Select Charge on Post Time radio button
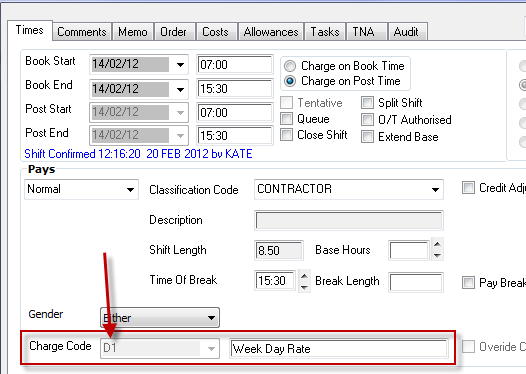Image resolution: width=526 pixels, height=374 pixels. (x=290, y=81)
